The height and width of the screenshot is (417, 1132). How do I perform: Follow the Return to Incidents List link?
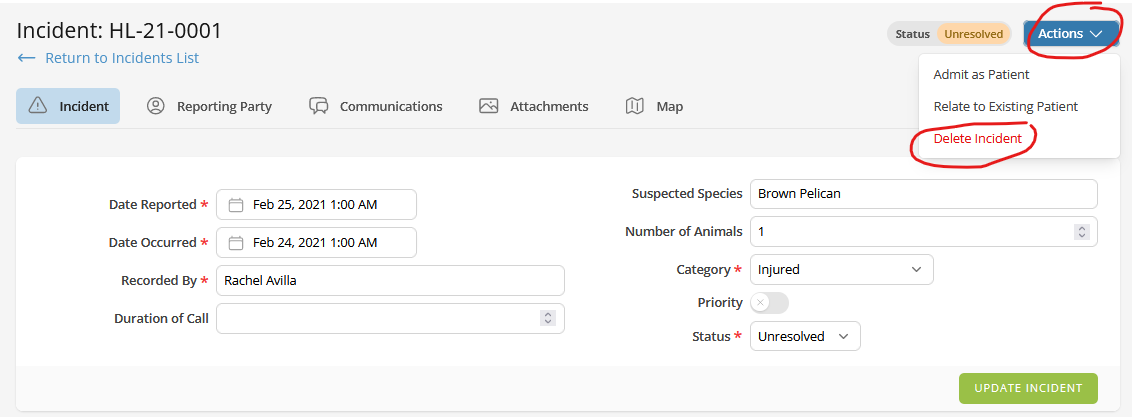click(122, 58)
